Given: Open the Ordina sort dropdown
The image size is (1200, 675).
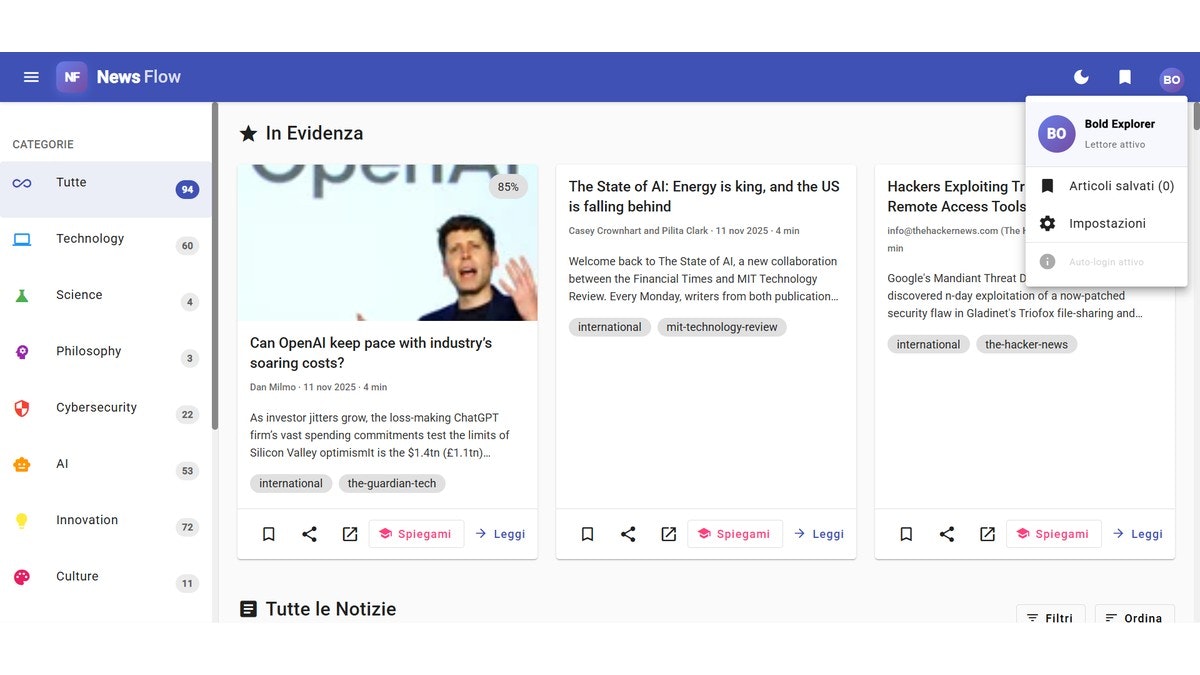Looking at the screenshot, I should (1135, 618).
